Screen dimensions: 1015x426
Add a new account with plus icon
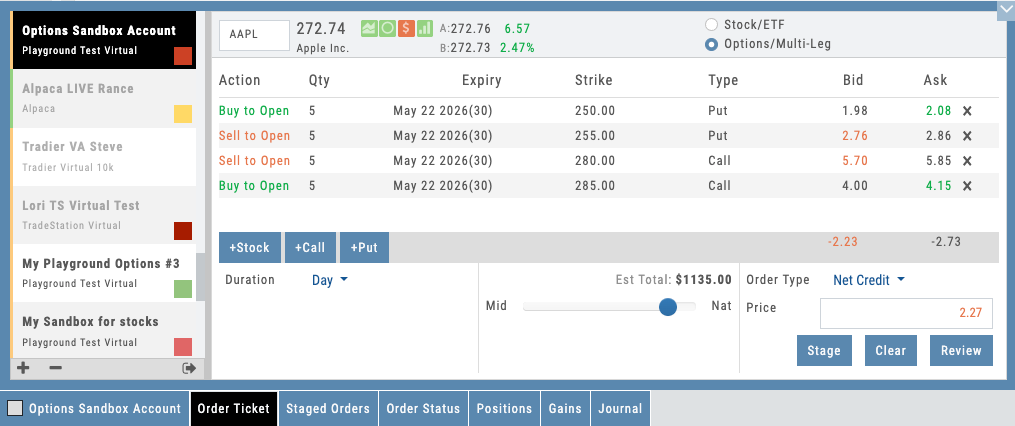pos(23,368)
